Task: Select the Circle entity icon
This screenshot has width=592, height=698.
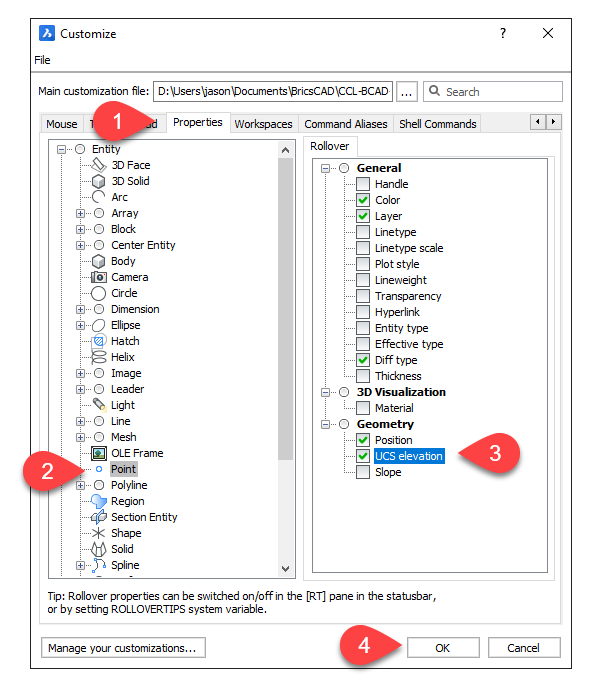Action: 98,293
